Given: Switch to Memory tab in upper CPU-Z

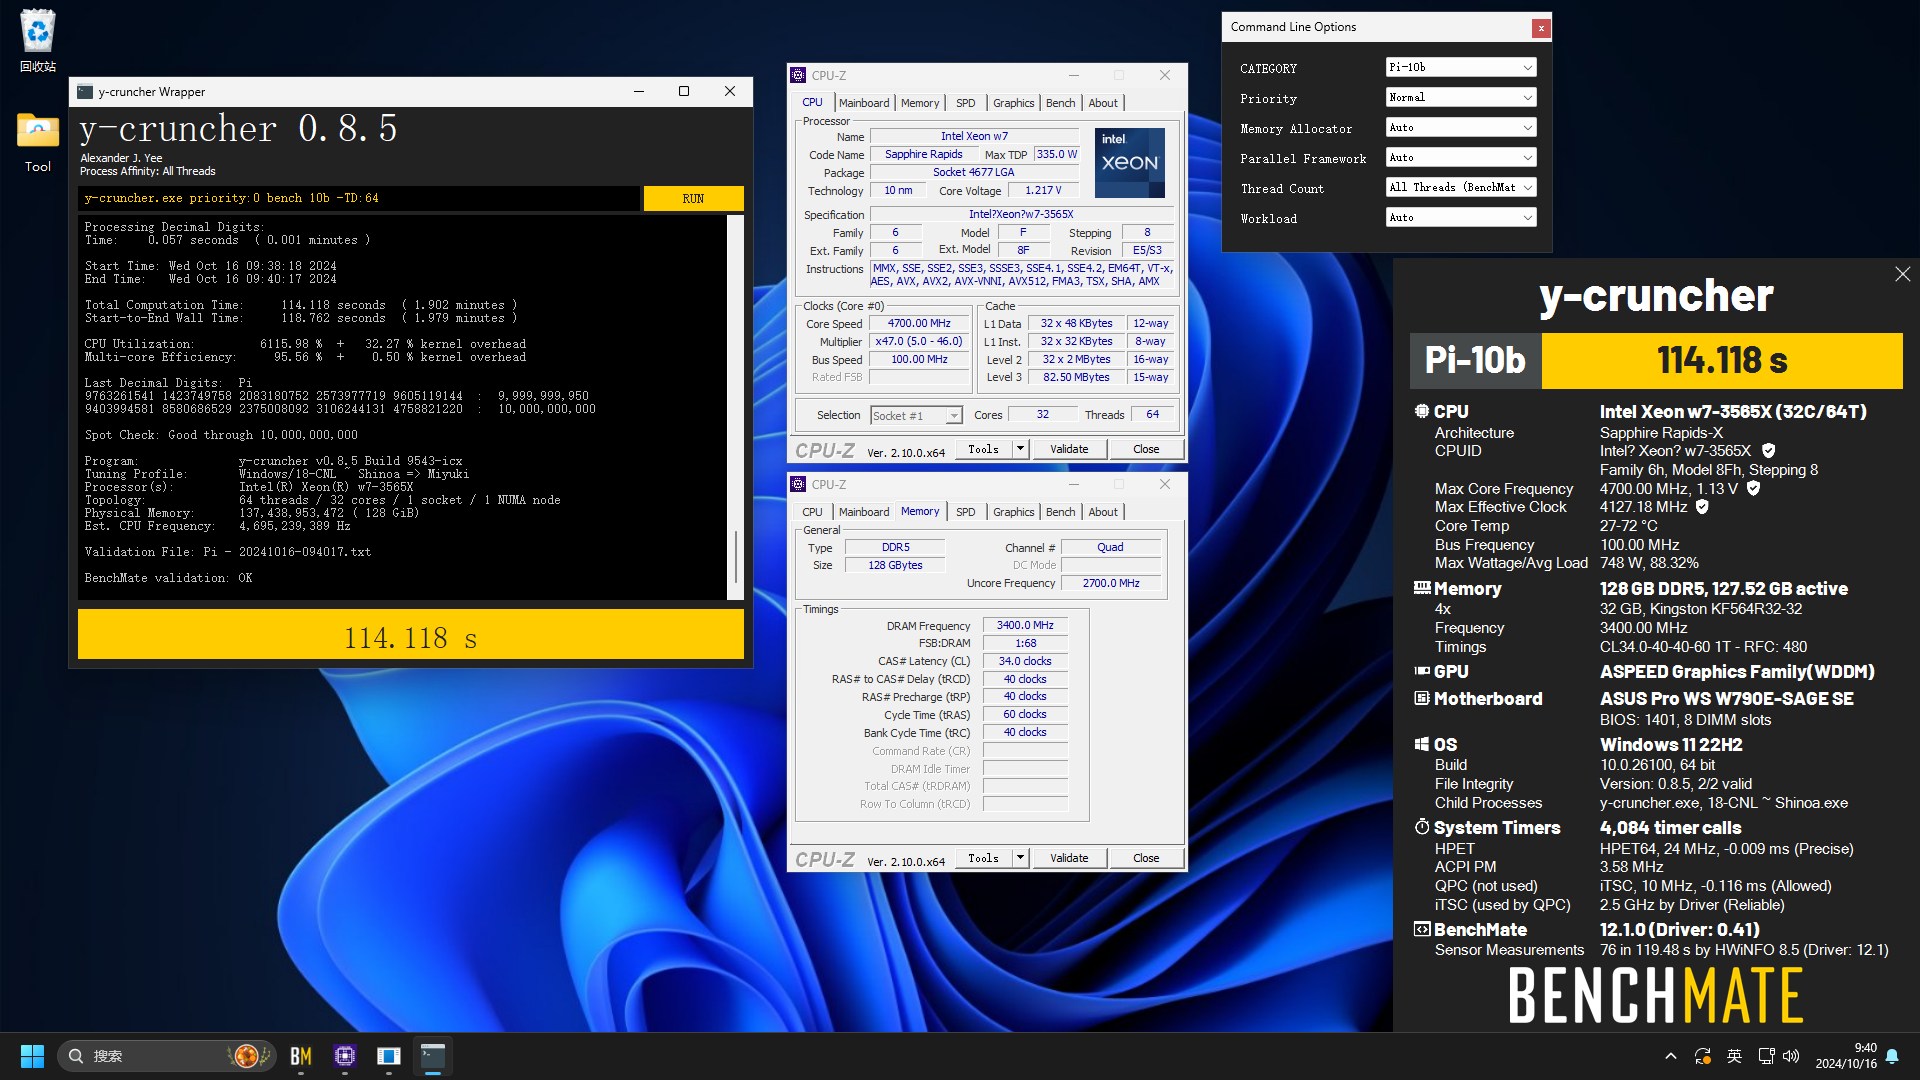Looking at the screenshot, I should (920, 103).
